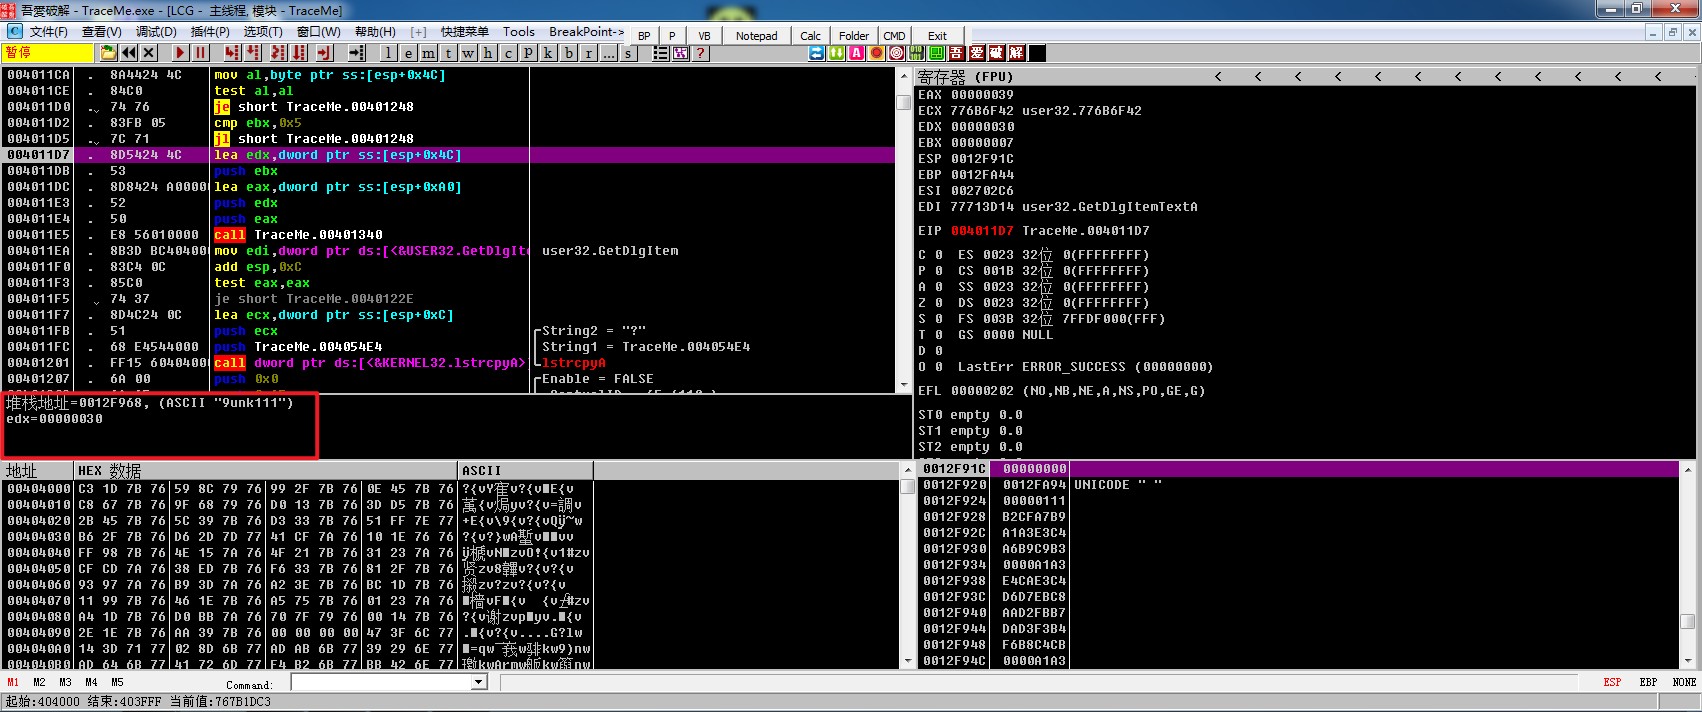Expand the BreakPoint-> menu
The image size is (1702, 712).
(586, 32)
